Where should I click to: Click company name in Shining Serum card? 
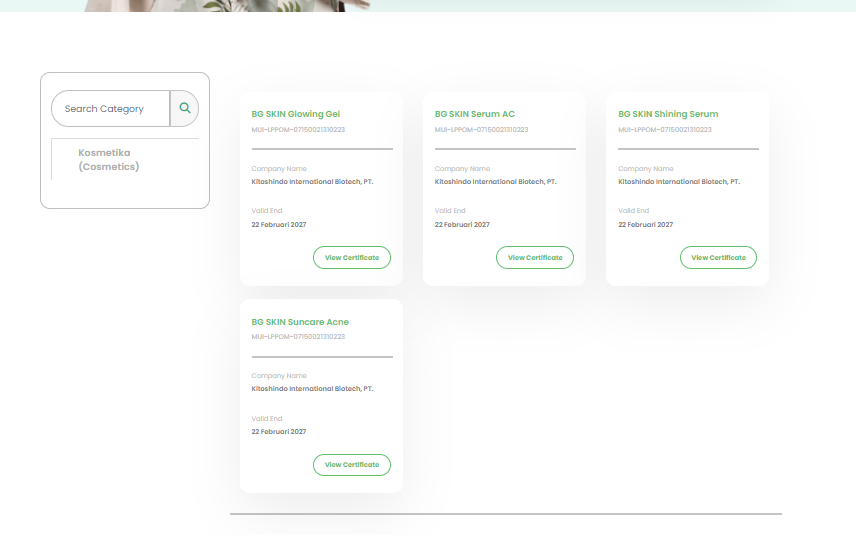click(679, 182)
